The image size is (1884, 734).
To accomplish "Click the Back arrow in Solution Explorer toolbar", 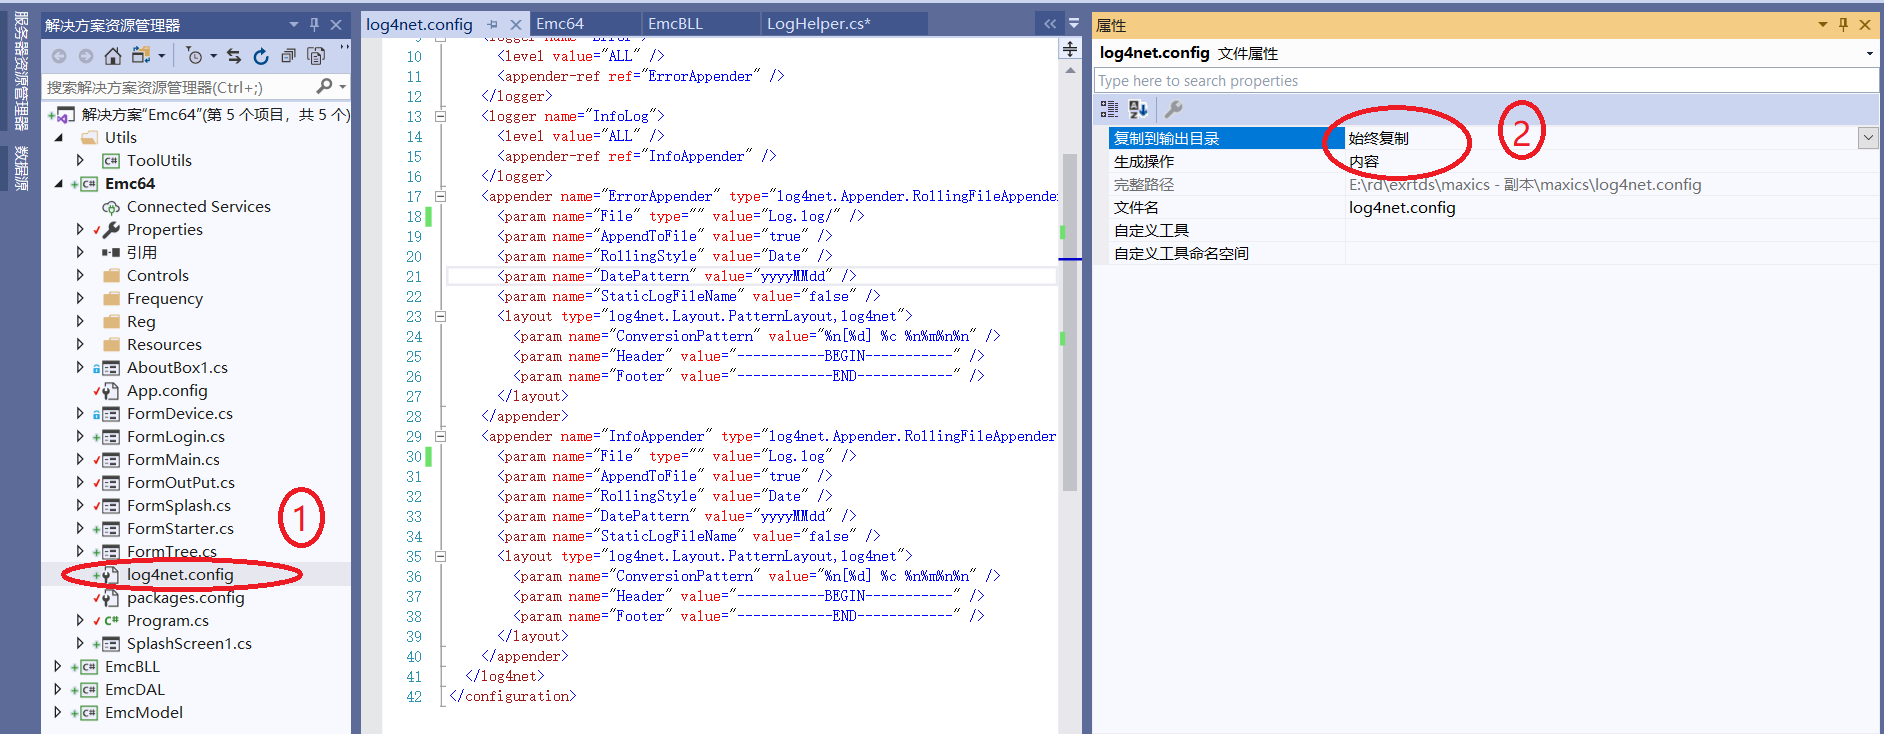I will pyautogui.click(x=59, y=56).
